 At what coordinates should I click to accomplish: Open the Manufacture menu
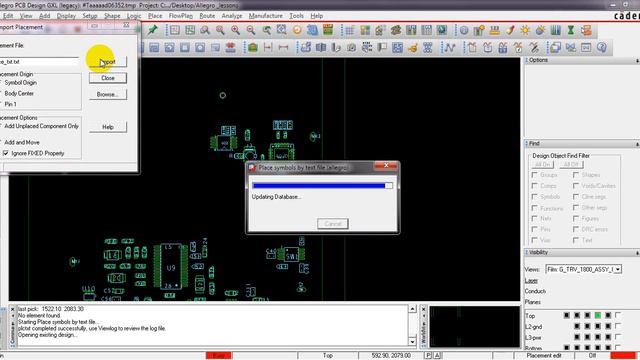click(266, 16)
